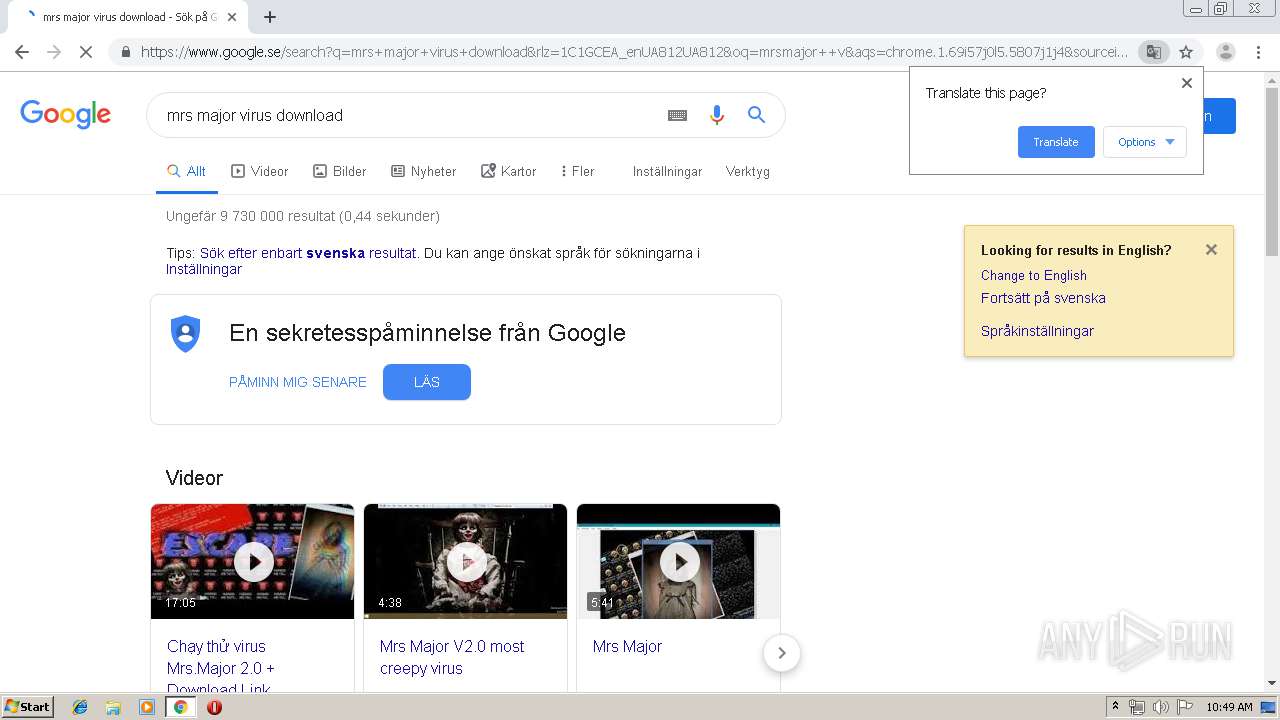
Task: Open the translate Options dropdown
Action: [x=1145, y=142]
